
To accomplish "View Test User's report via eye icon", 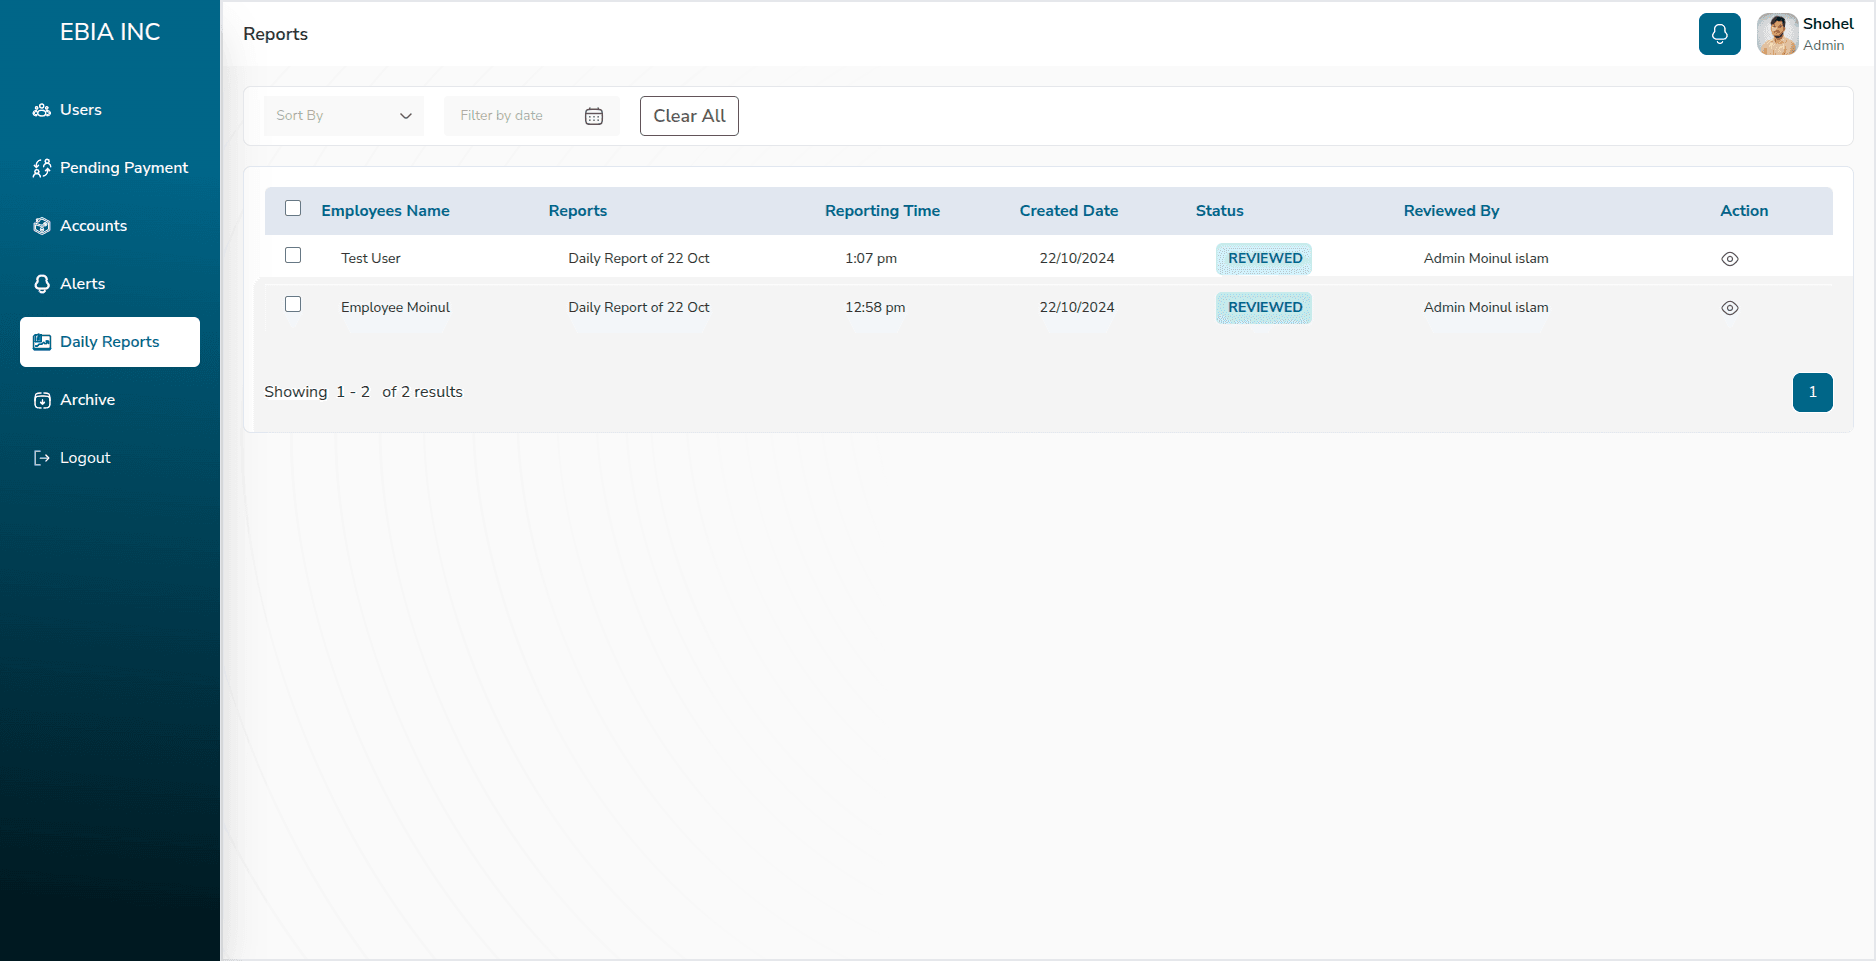I will point(1730,259).
